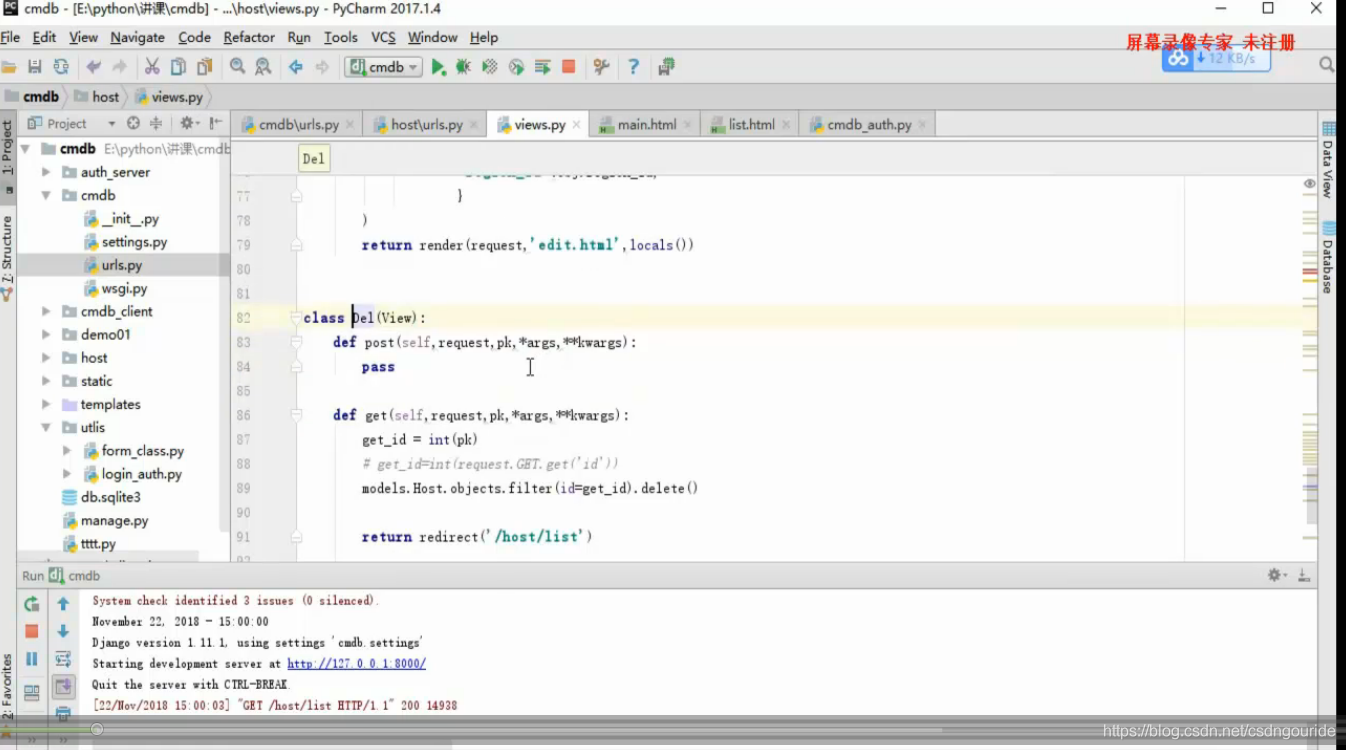Click the Paste toolbar icon
The height and width of the screenshot is (750, 1346).
click(x=204, y=67)
